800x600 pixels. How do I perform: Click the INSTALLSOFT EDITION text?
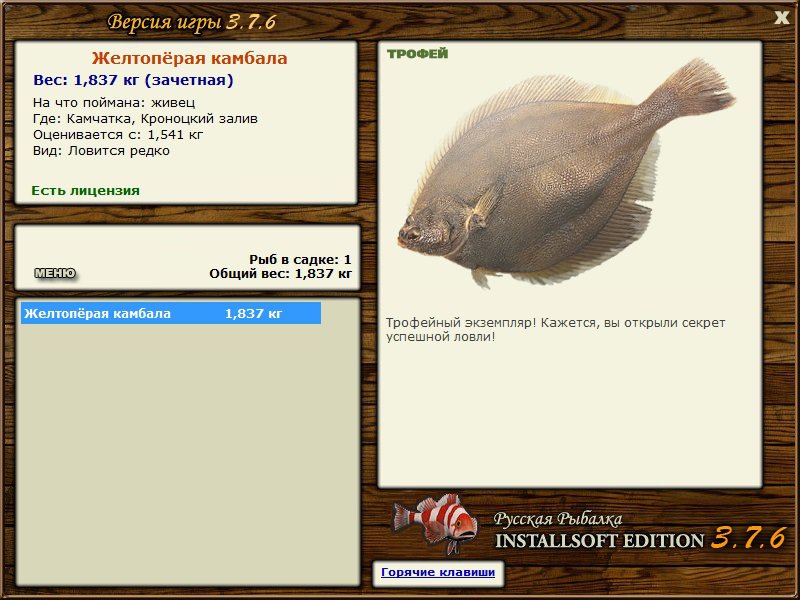pos(600,541)
